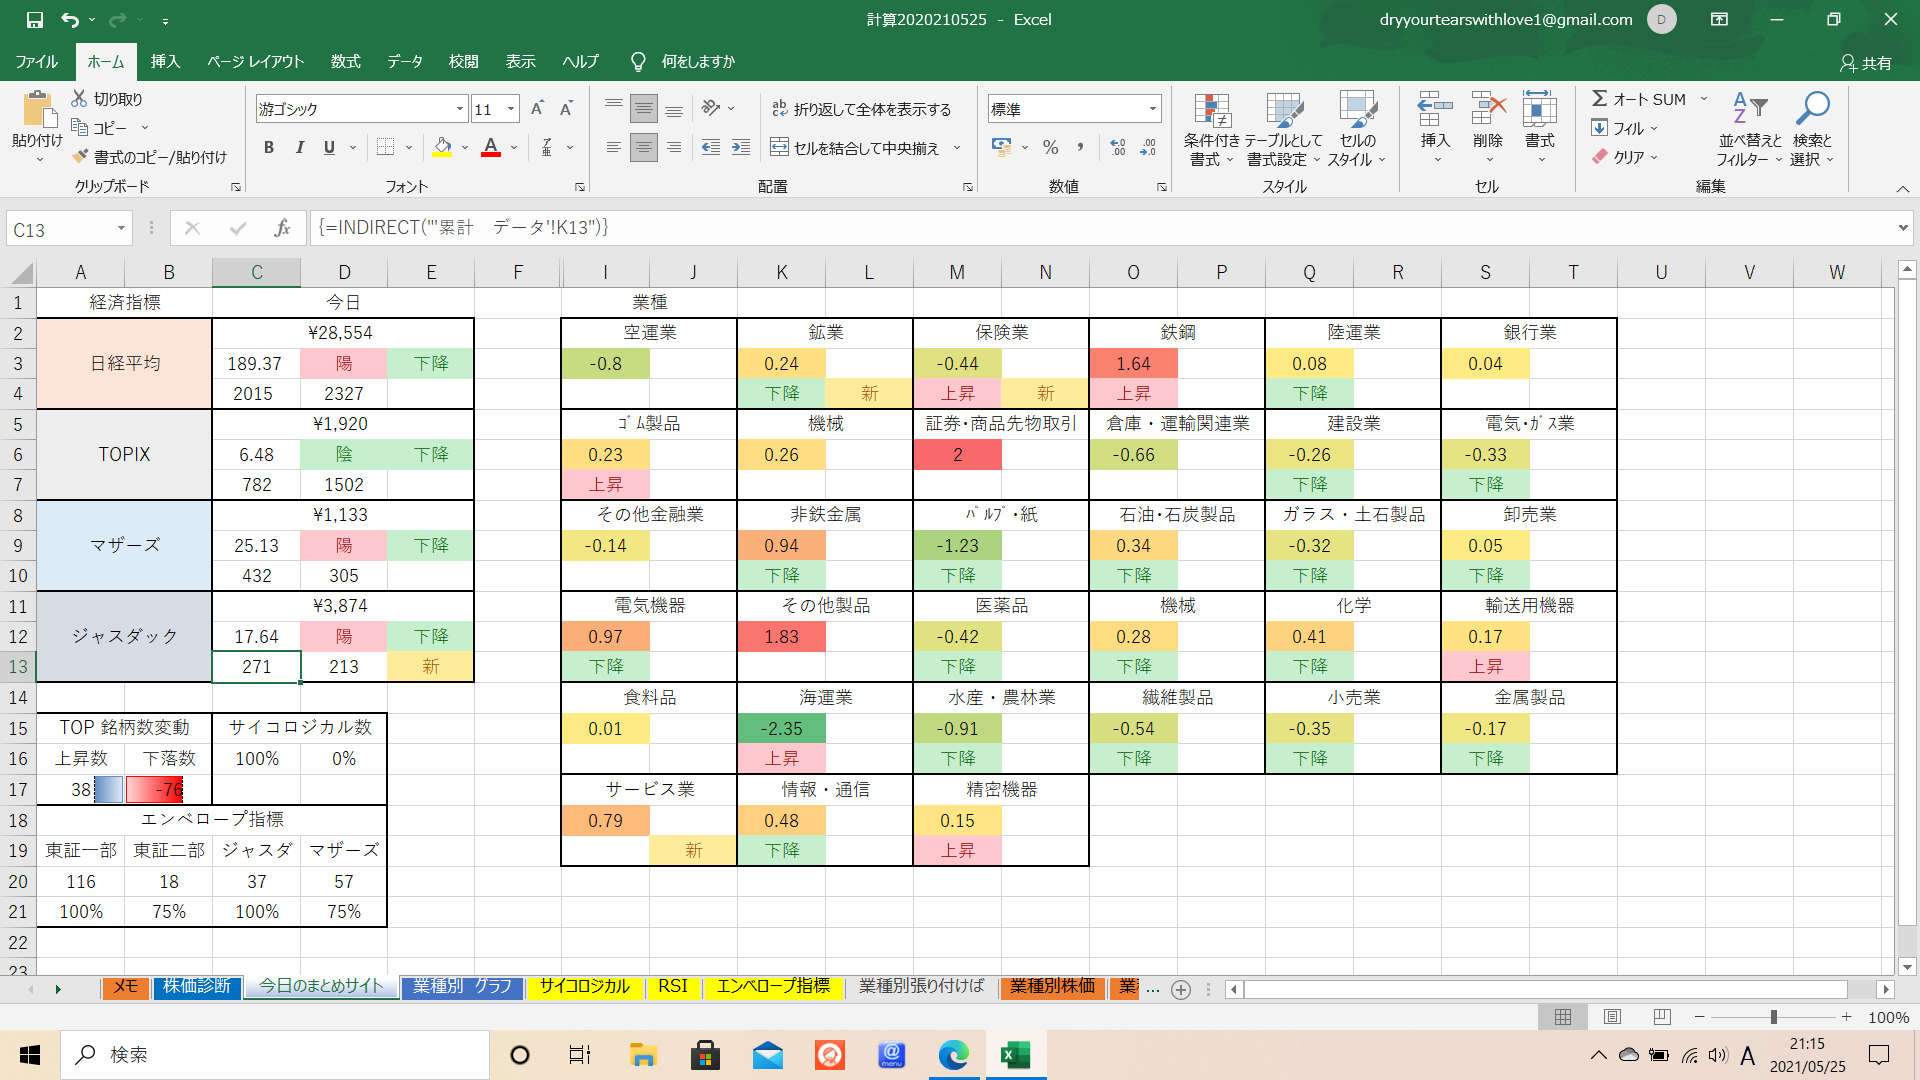Click the Percent Style icon
Screen dimensions: 1920x1080
point(1050,147)
